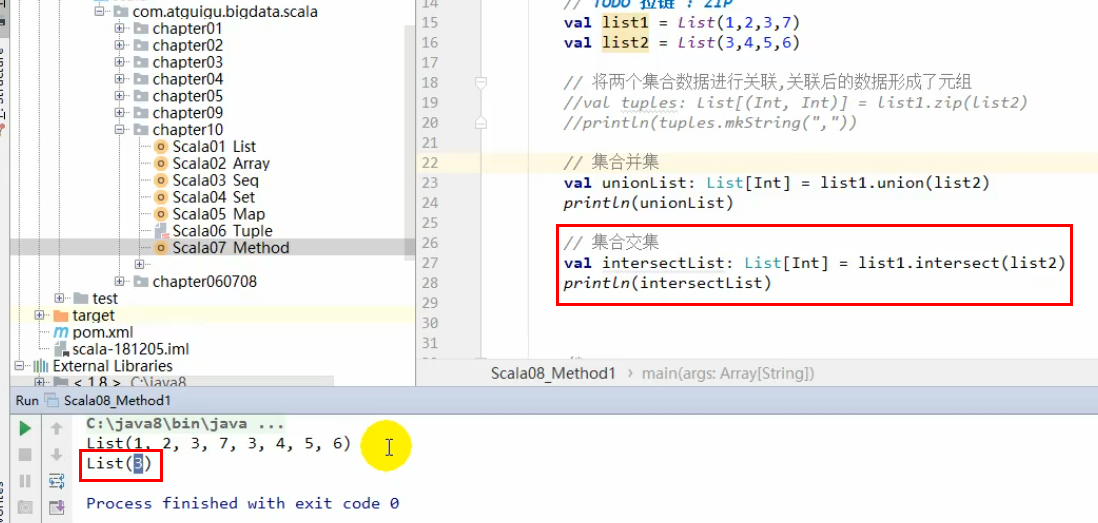1098x523 pixels.
Task: Click the JDK 1.8 library folder icon
Action: point(61,382)
